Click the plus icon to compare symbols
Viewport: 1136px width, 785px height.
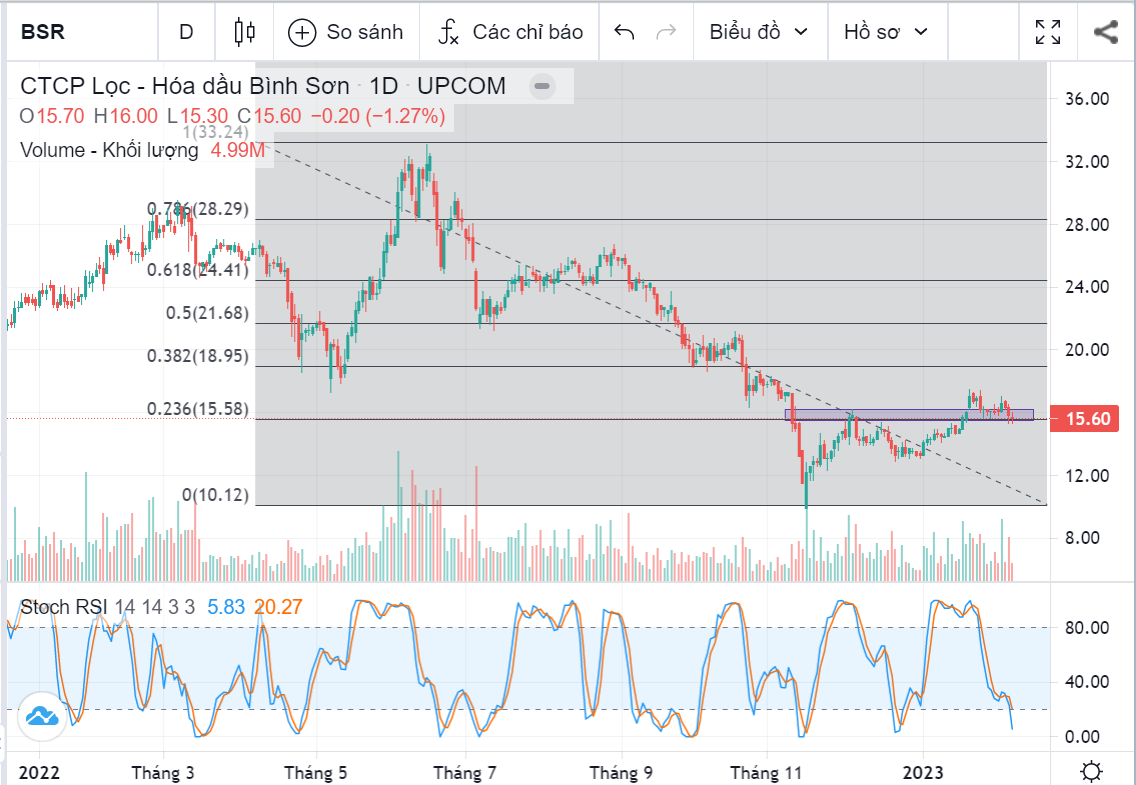point(302,32)
